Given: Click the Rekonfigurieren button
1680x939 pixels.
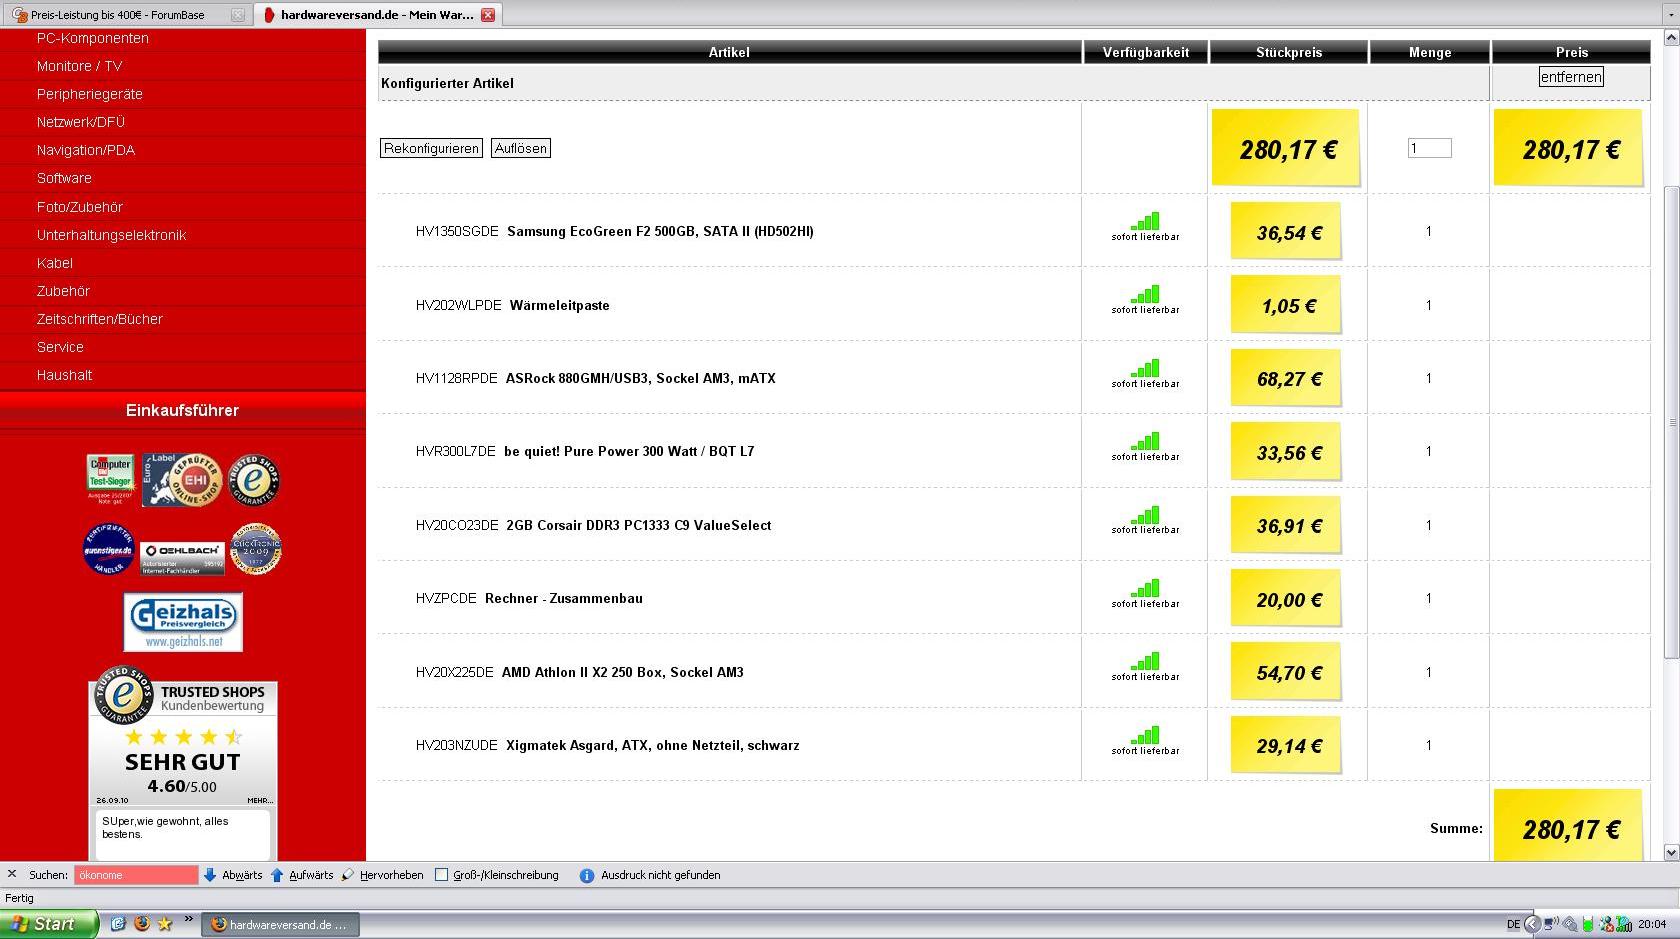Looking at the screenshot, I should pos(431,148).
